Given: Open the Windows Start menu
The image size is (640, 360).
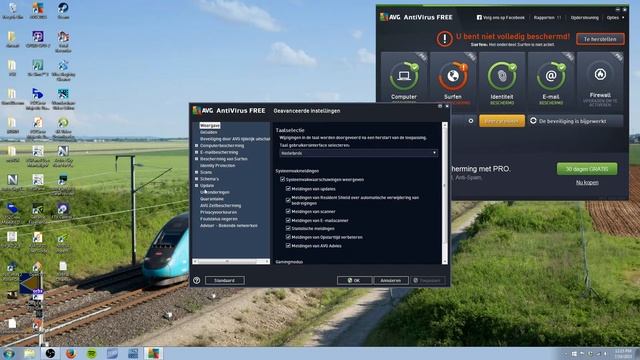Looking at the screenshot, I should 9,353.
